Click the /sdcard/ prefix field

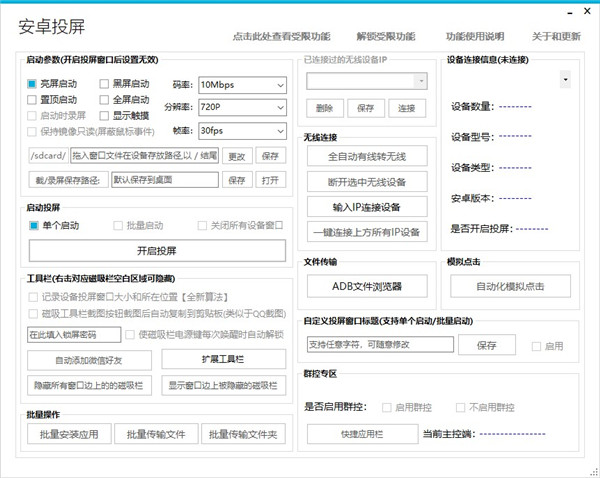click(x=48, y=156)
